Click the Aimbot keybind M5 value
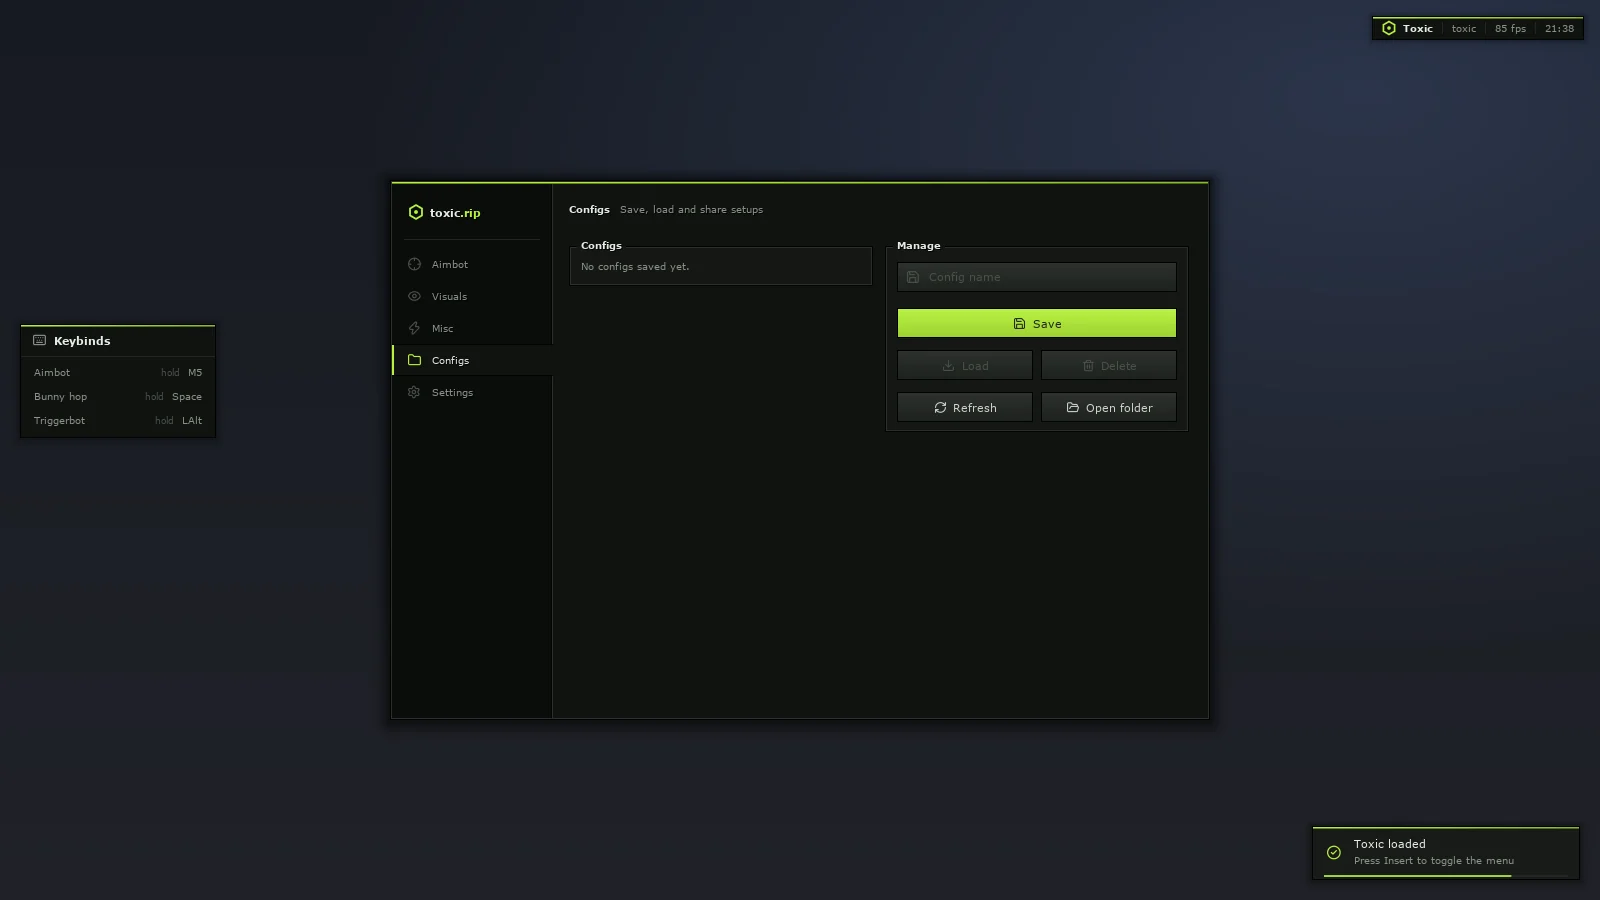The image size is (1600, 900). 195,372
